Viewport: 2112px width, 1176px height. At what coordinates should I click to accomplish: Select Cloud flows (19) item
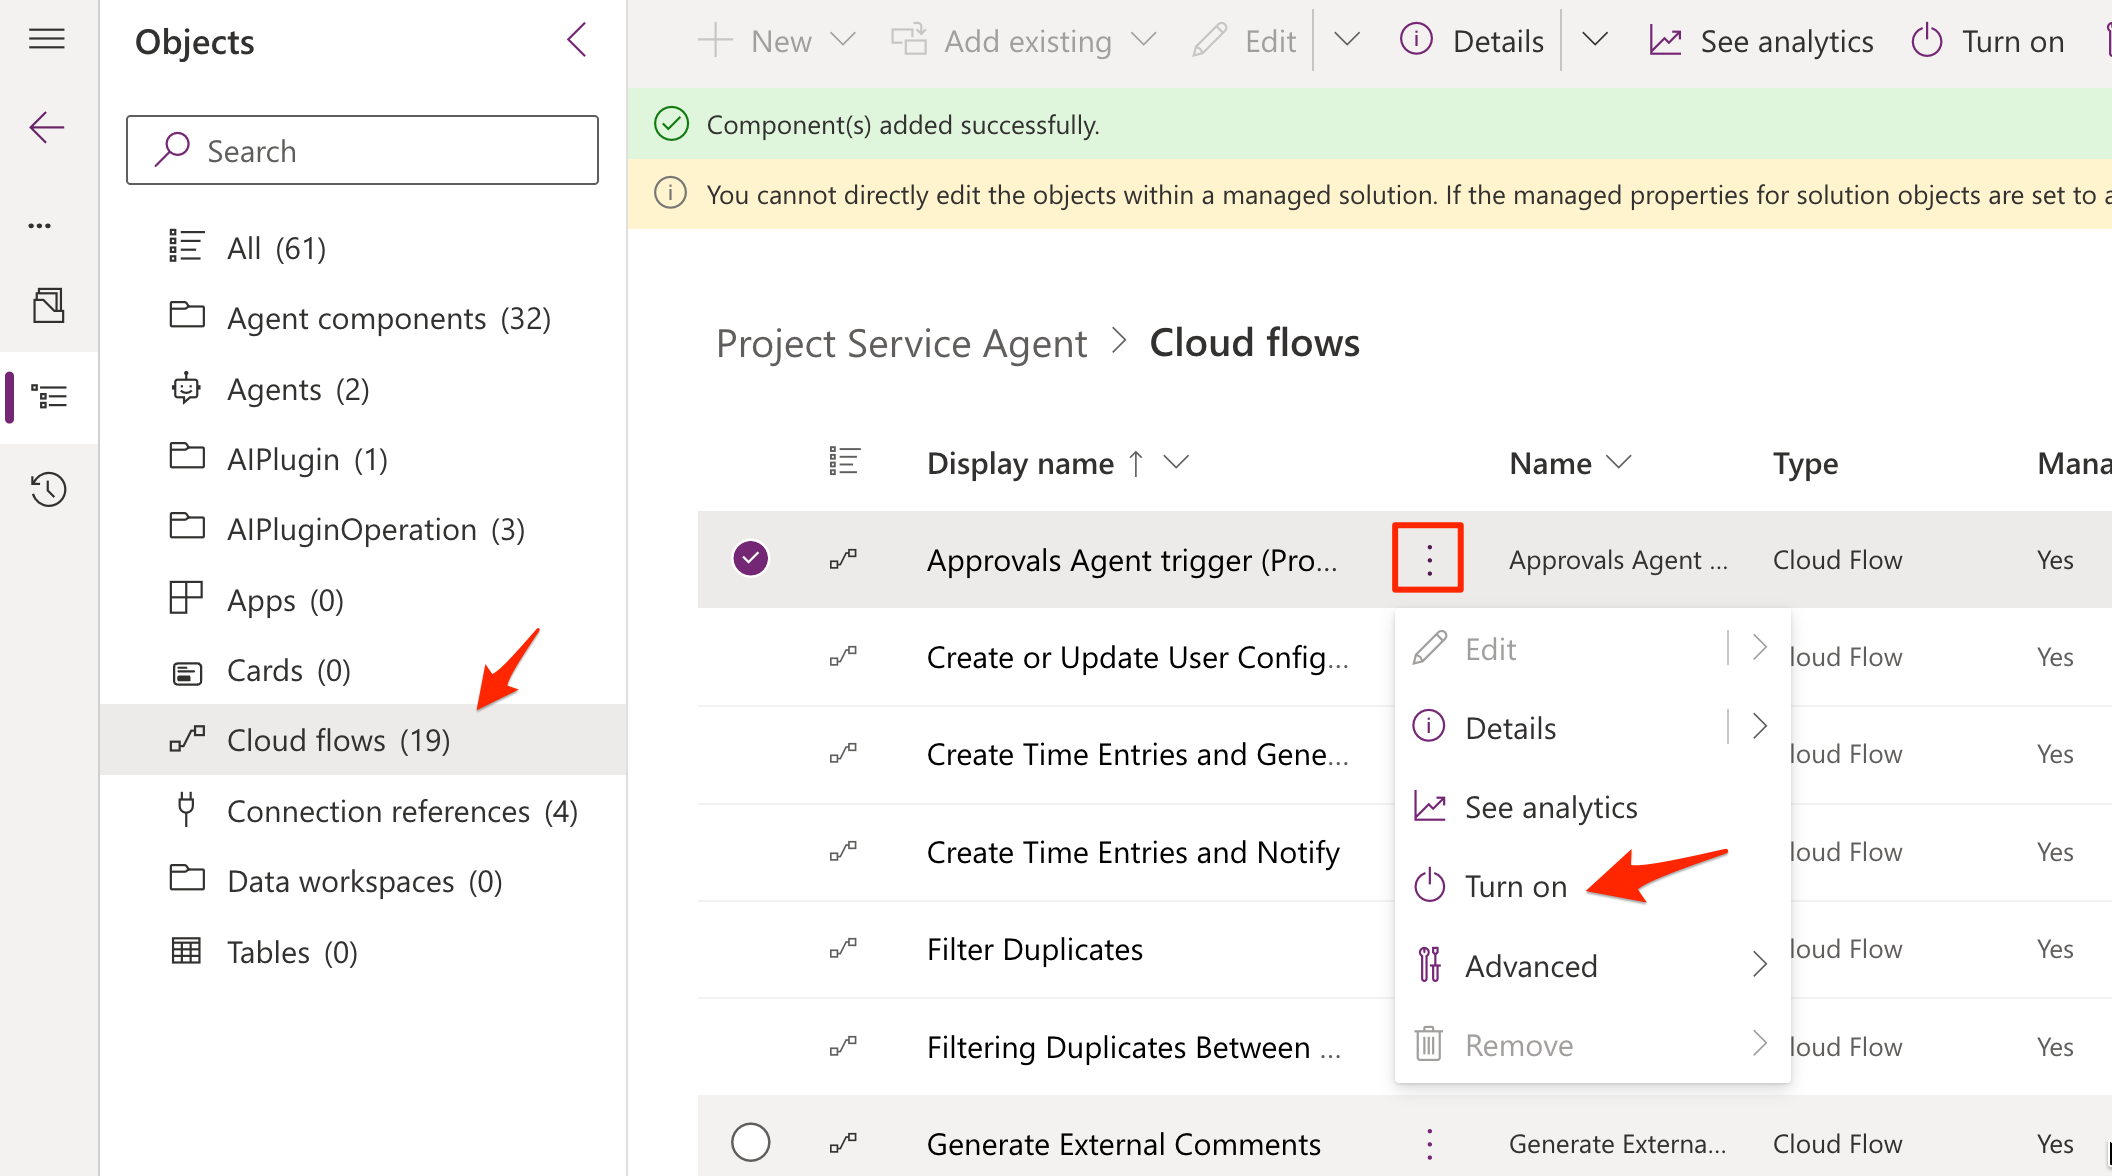363,740
